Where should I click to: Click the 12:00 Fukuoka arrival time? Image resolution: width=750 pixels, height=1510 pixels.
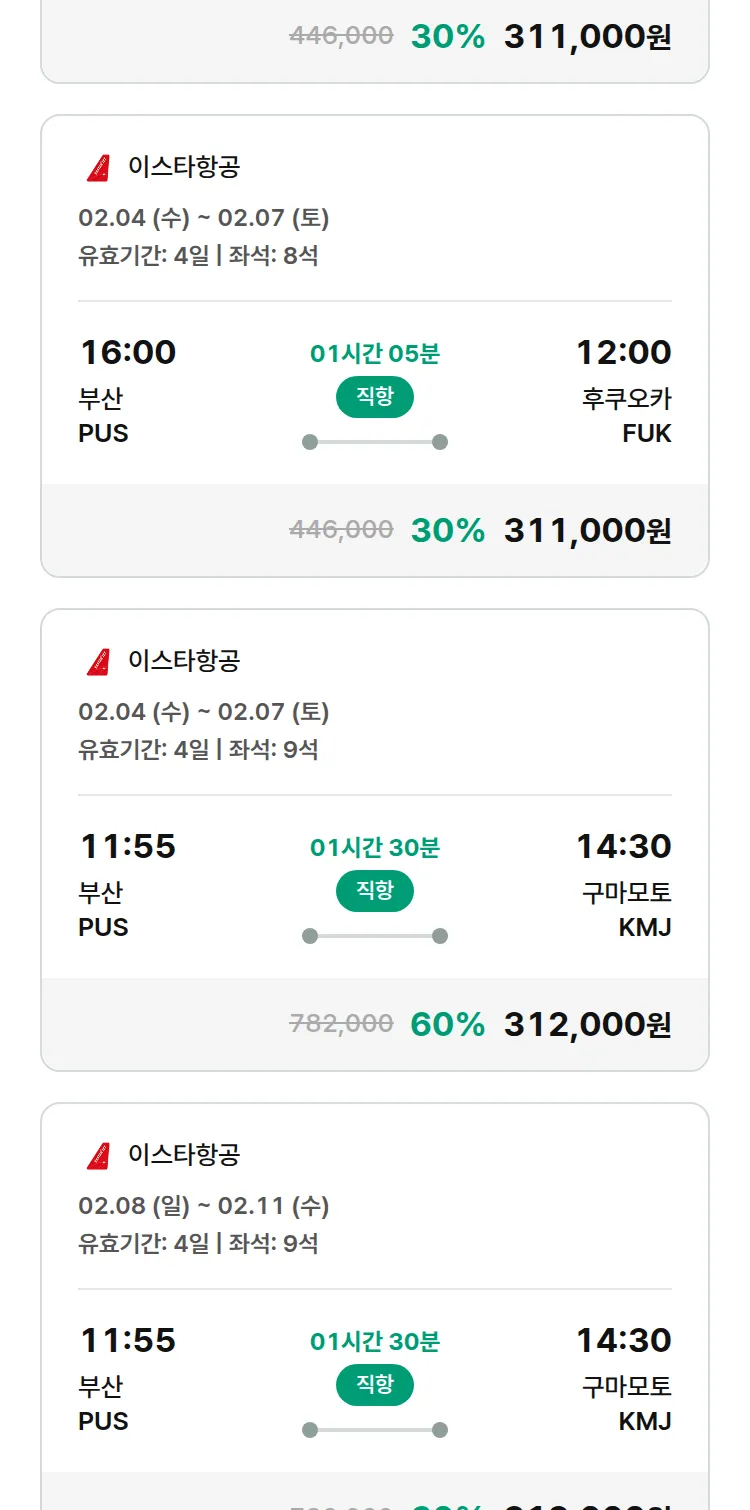click(623, 353)
